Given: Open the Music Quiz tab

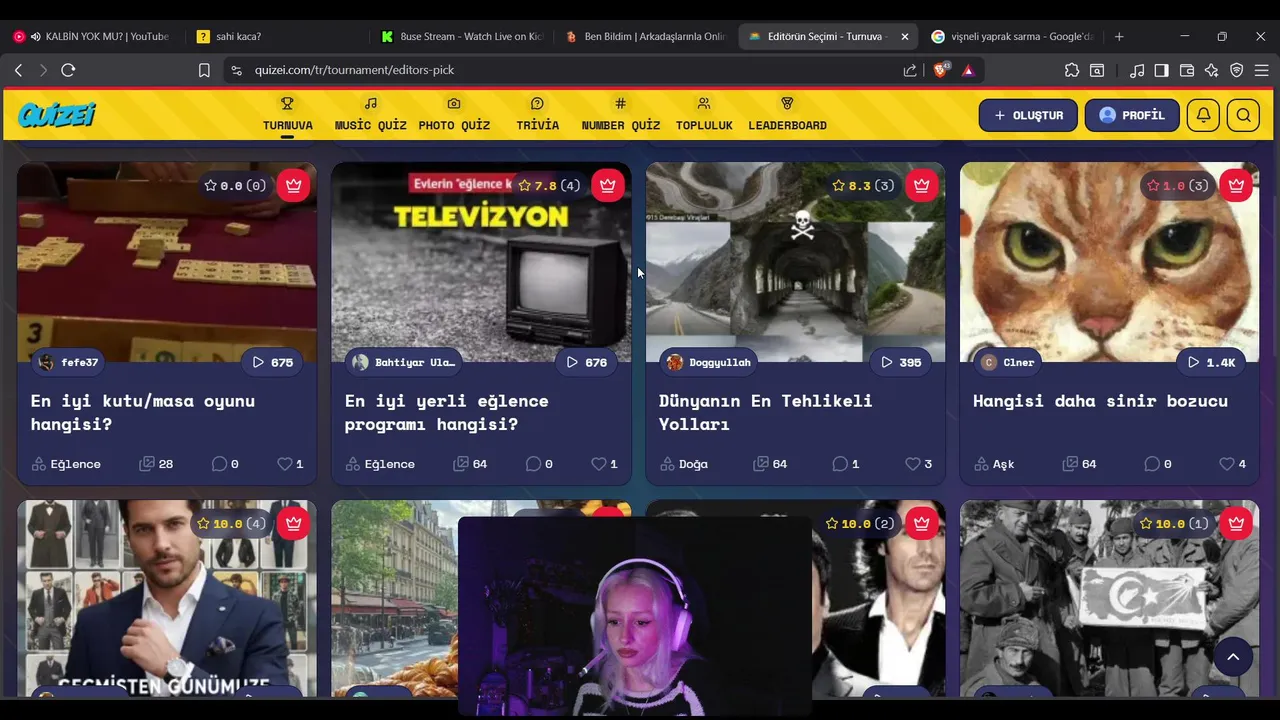Looking at the screenshot, I should coord(370,115).
